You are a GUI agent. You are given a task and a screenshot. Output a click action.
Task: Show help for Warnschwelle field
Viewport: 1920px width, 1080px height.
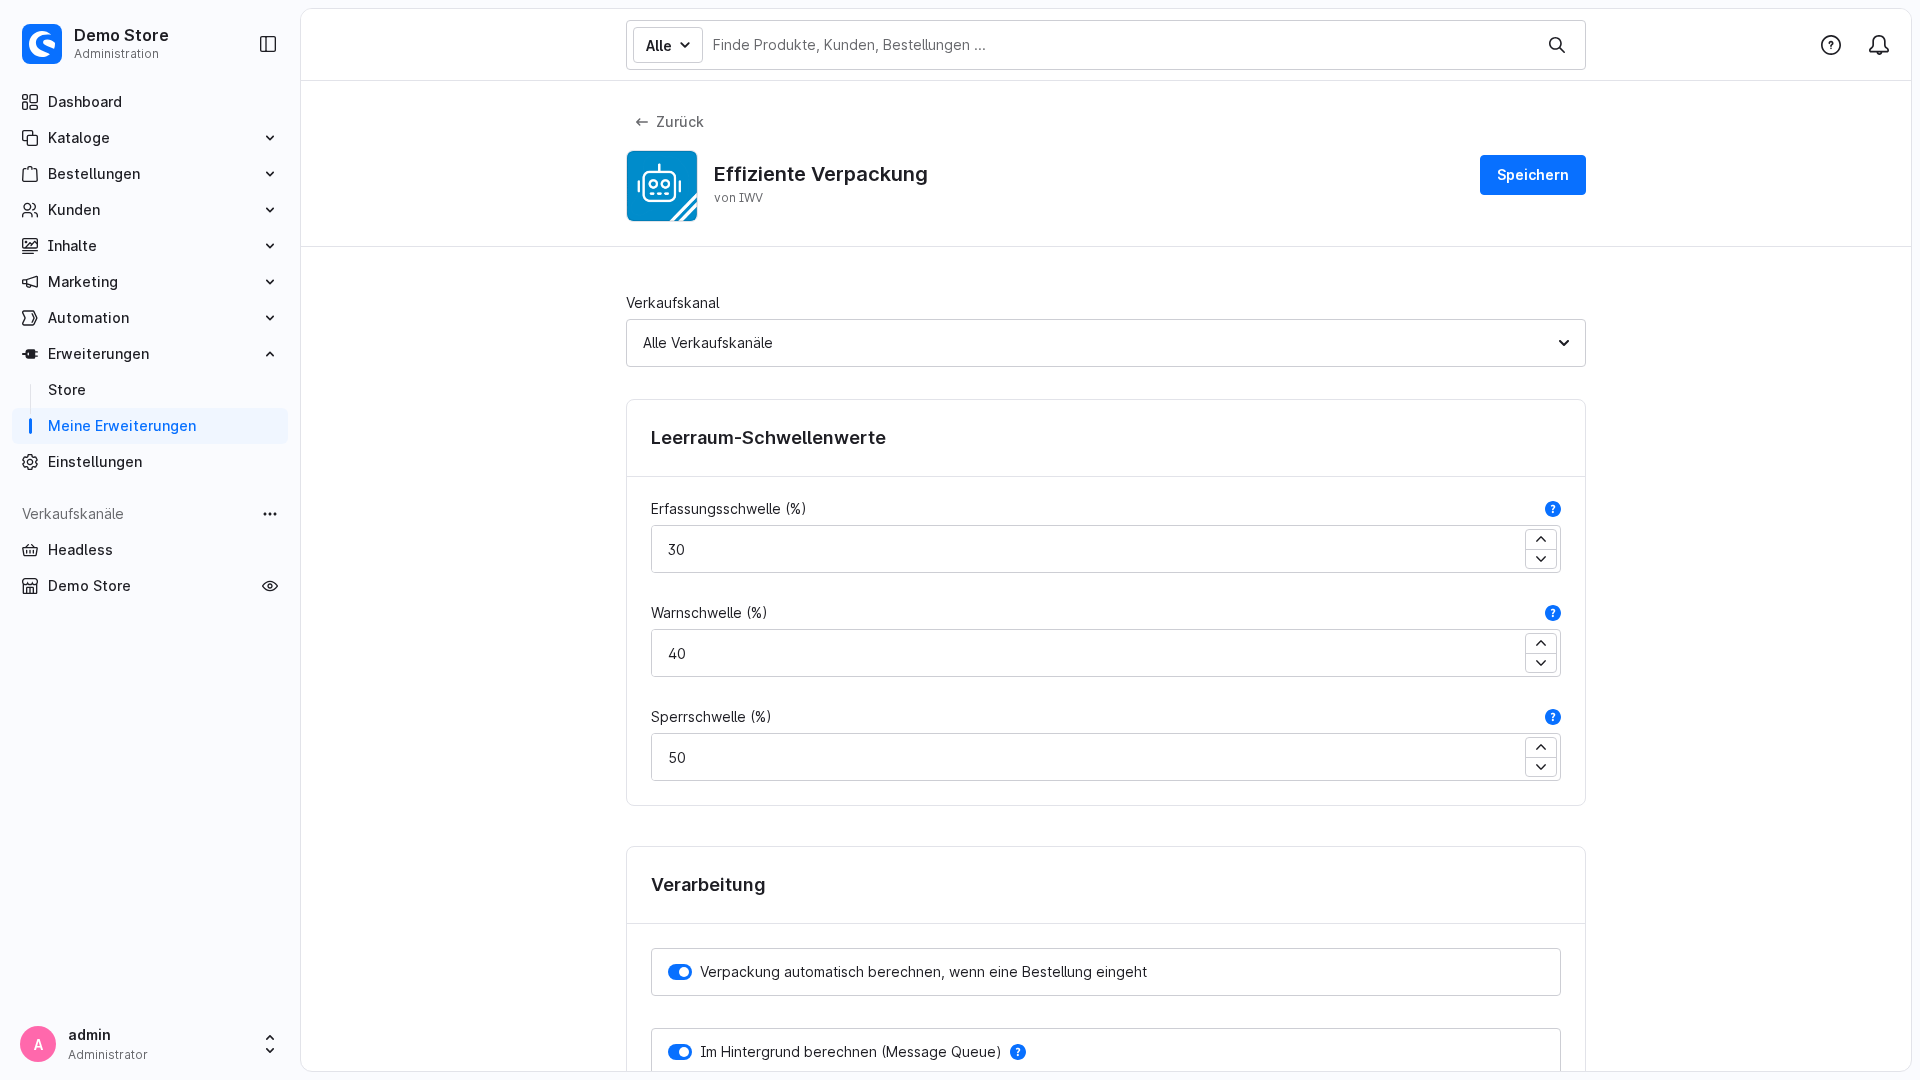pyautogui.click(x=1553, y=613)
